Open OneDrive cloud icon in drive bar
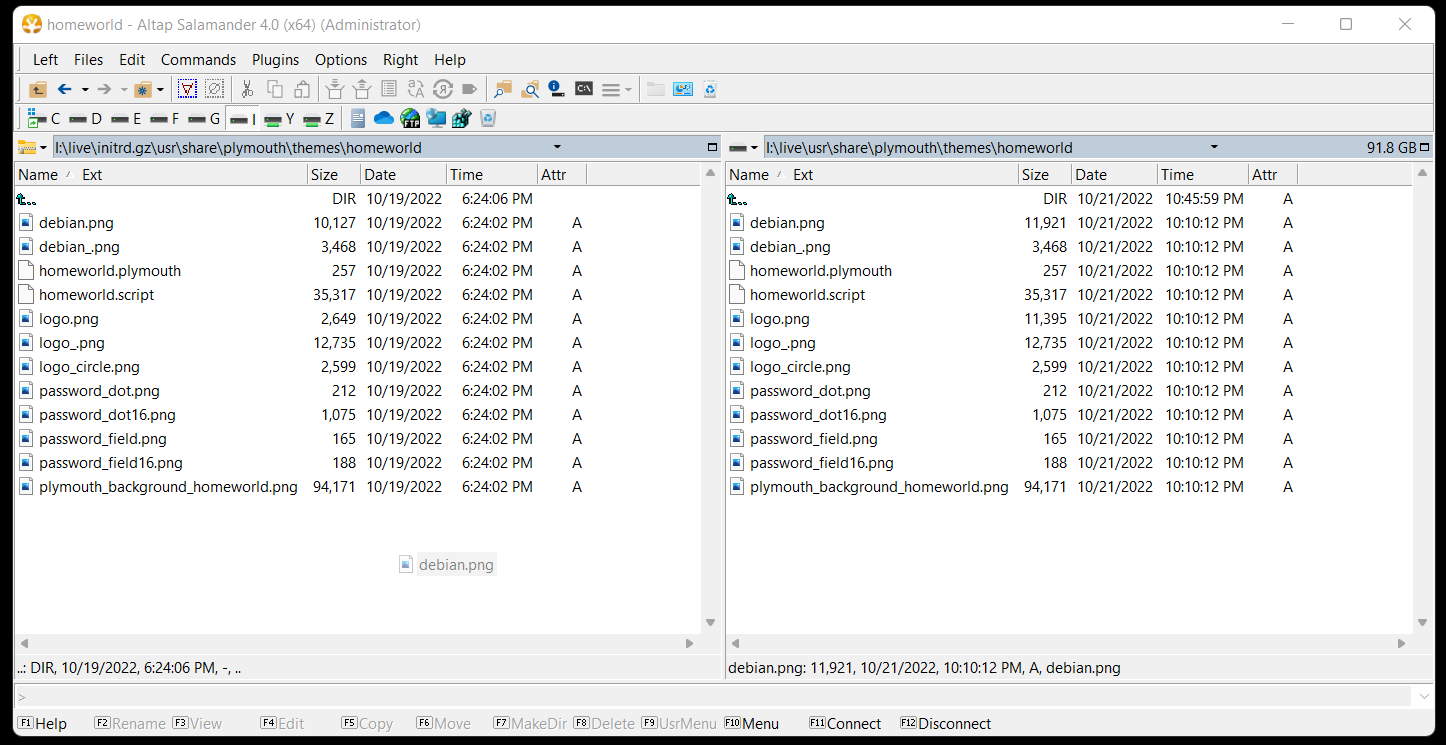The width and height of the screenshot is (1446, 745). pos(384,119)
